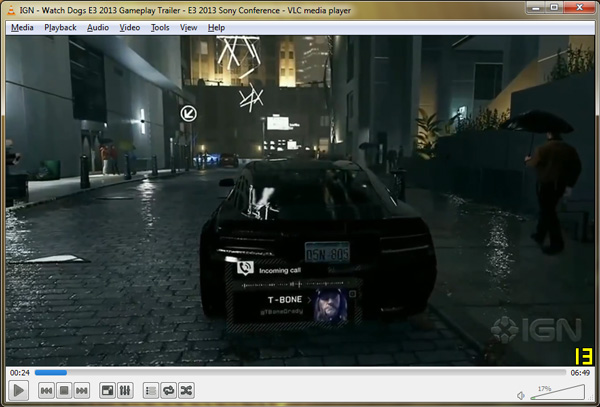Click the VLC cone icon in title bar
600x407 pixels.
(x=11, y=10)
